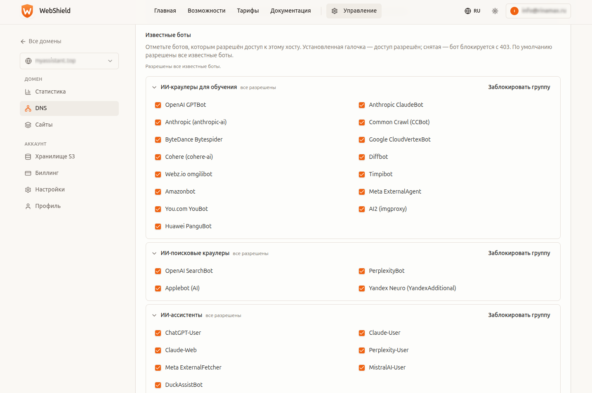Click the WebShield shield logo icon
592x393 pixels.
pos(27,11)
